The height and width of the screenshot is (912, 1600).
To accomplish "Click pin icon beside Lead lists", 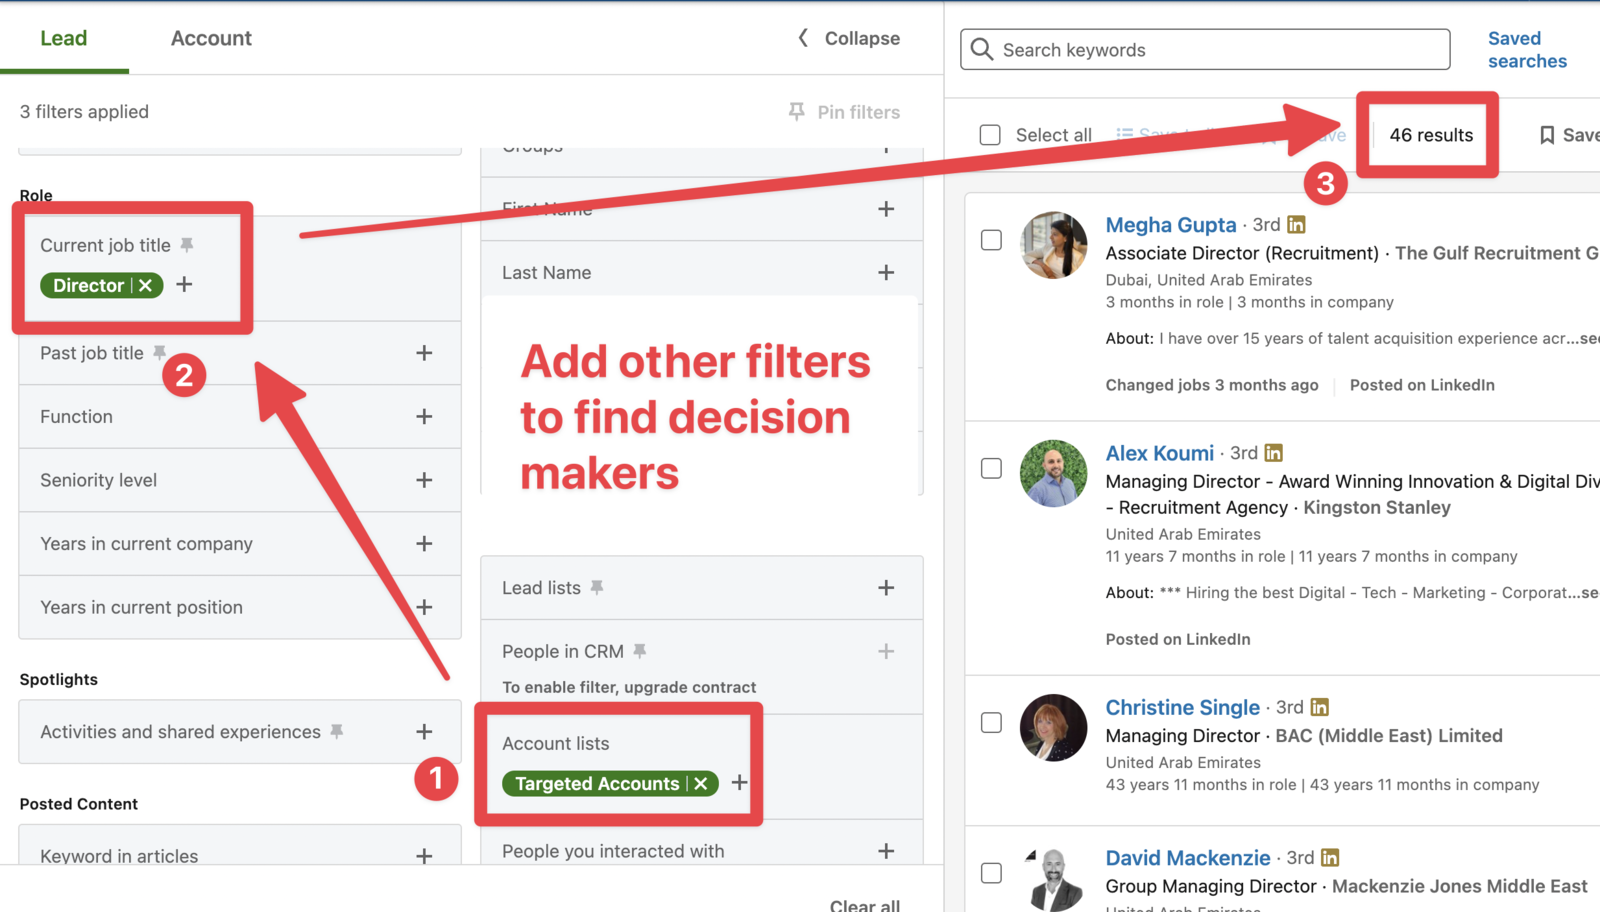I will click(x=597, y=588).
